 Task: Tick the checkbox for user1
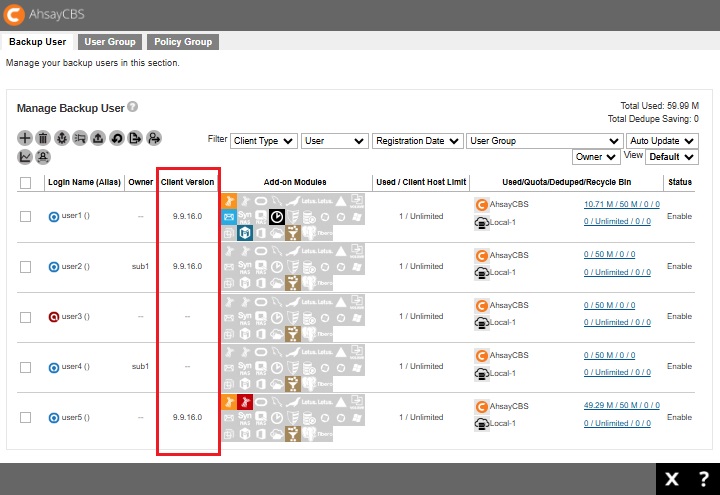(x=26, y=216)
